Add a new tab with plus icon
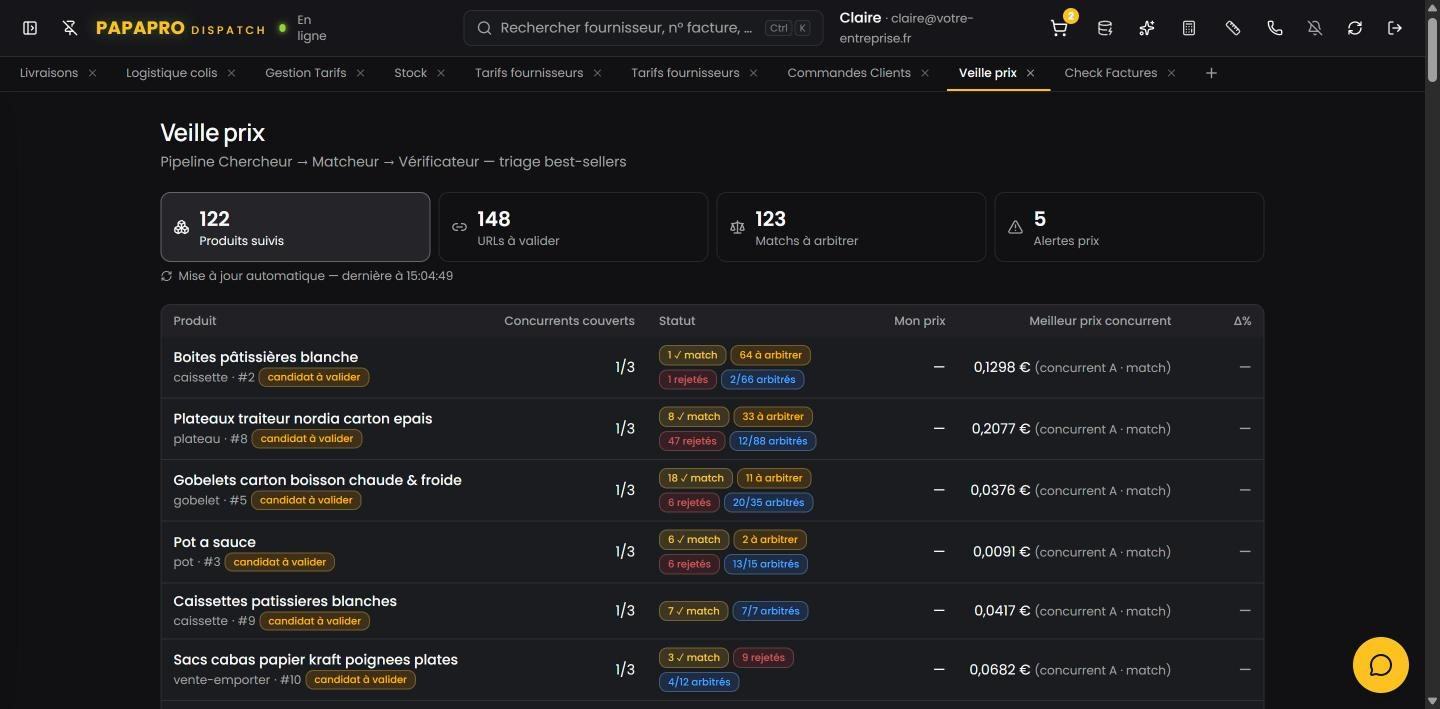Viewport: 1440px width, 709px height. [1211, 73]
